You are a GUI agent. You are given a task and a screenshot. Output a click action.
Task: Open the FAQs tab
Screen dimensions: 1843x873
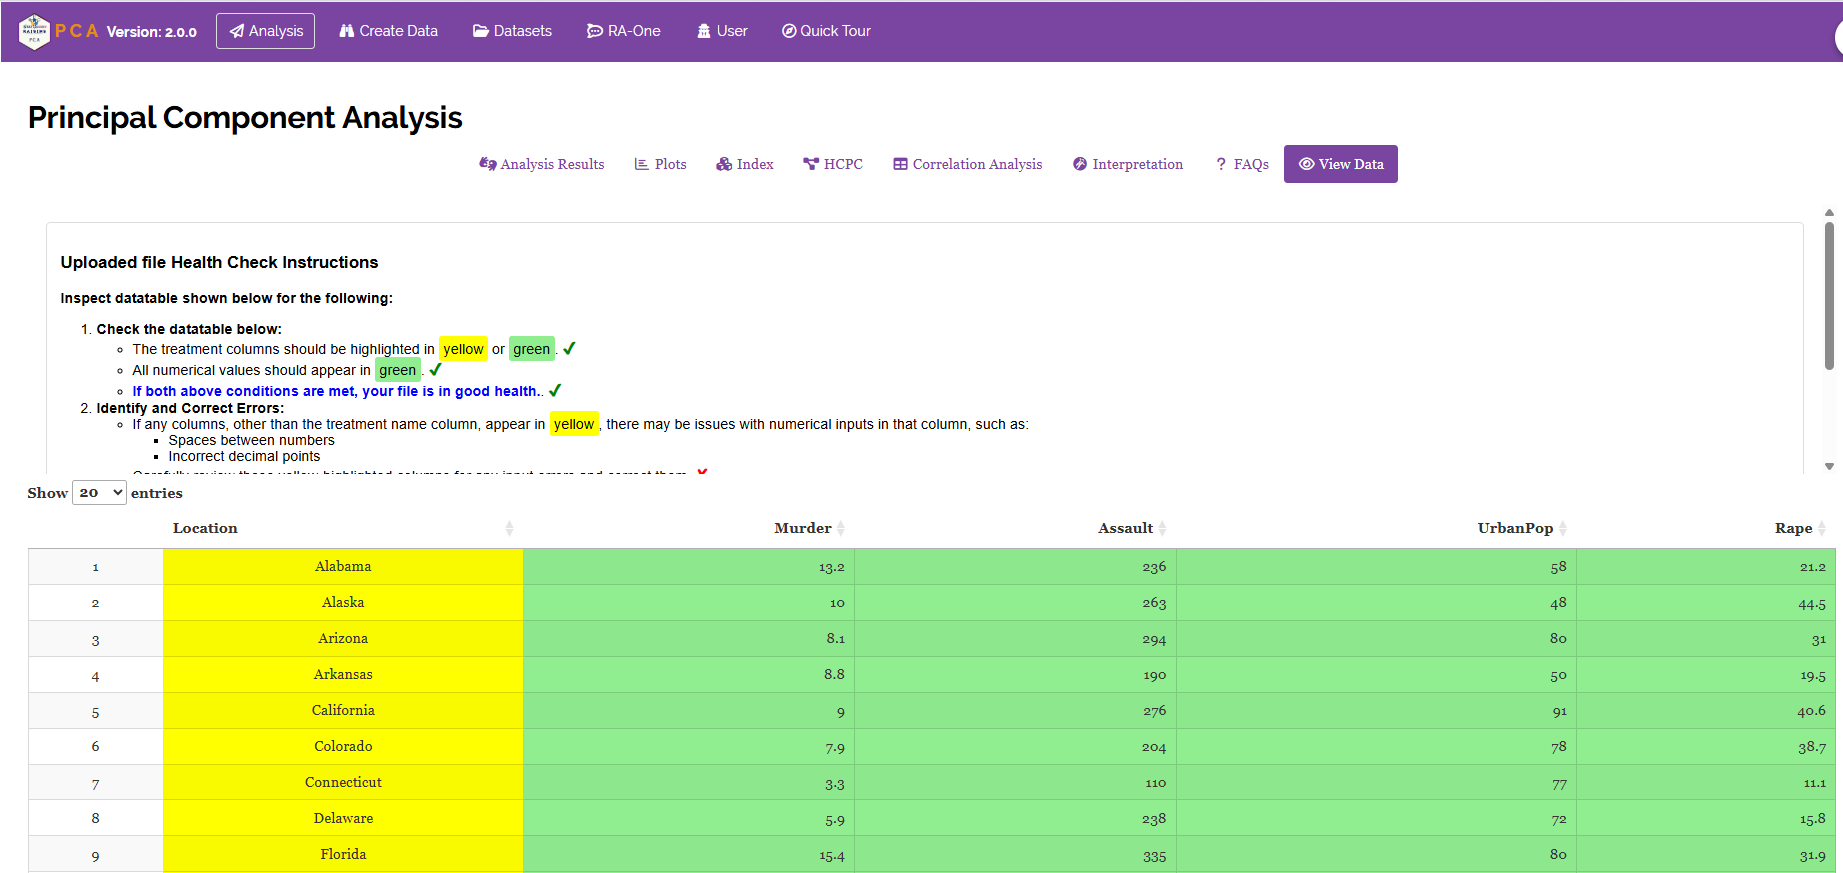click(x=1242, y=164)
